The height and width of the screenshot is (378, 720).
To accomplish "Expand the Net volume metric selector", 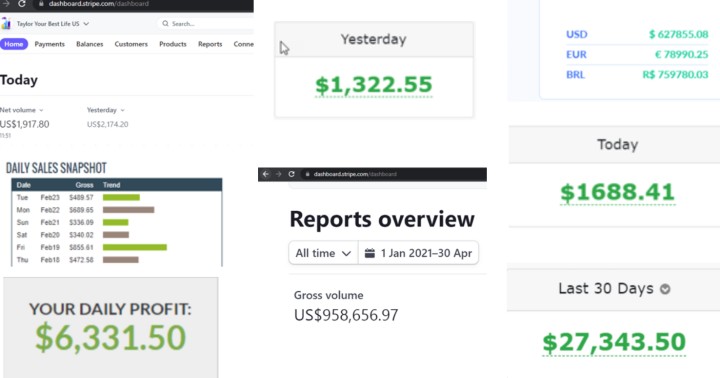I will click(x=22, y=110).
